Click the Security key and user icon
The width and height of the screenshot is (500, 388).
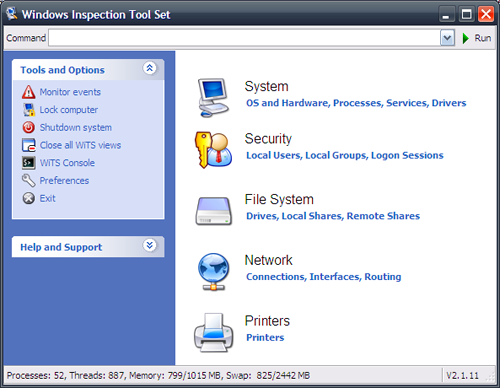(213, 150)
